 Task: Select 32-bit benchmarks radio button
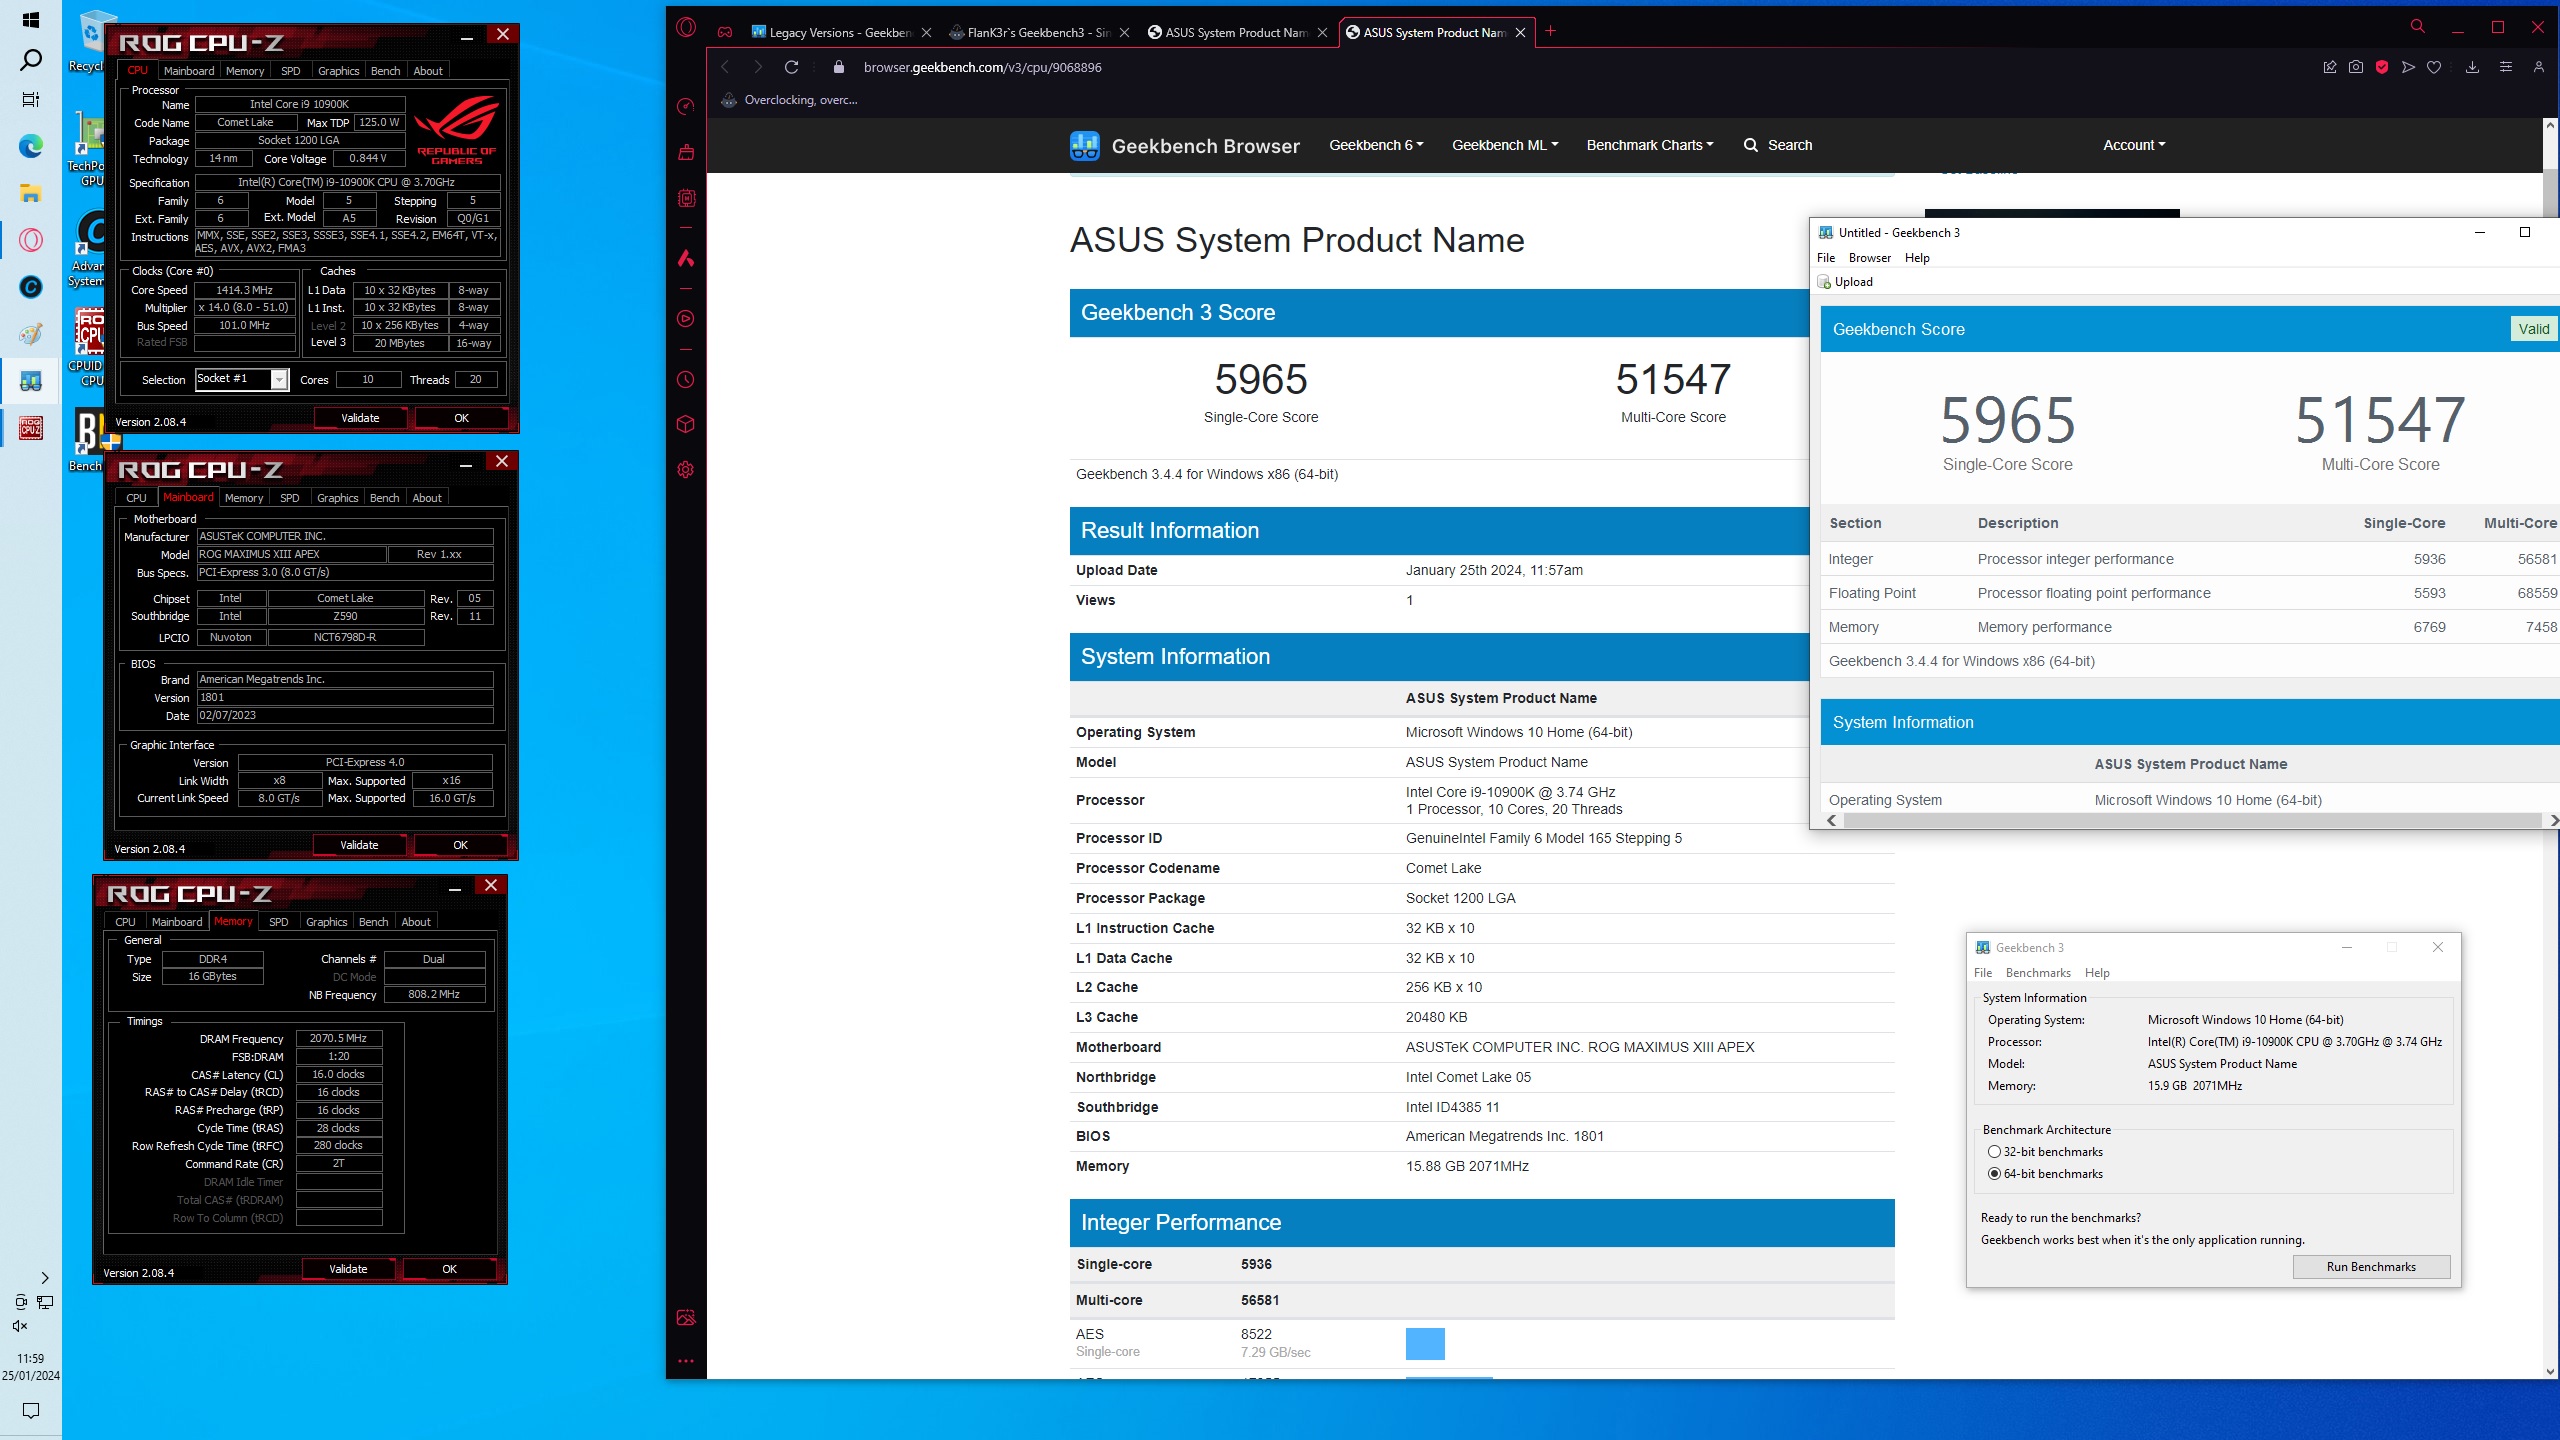1994,1152
